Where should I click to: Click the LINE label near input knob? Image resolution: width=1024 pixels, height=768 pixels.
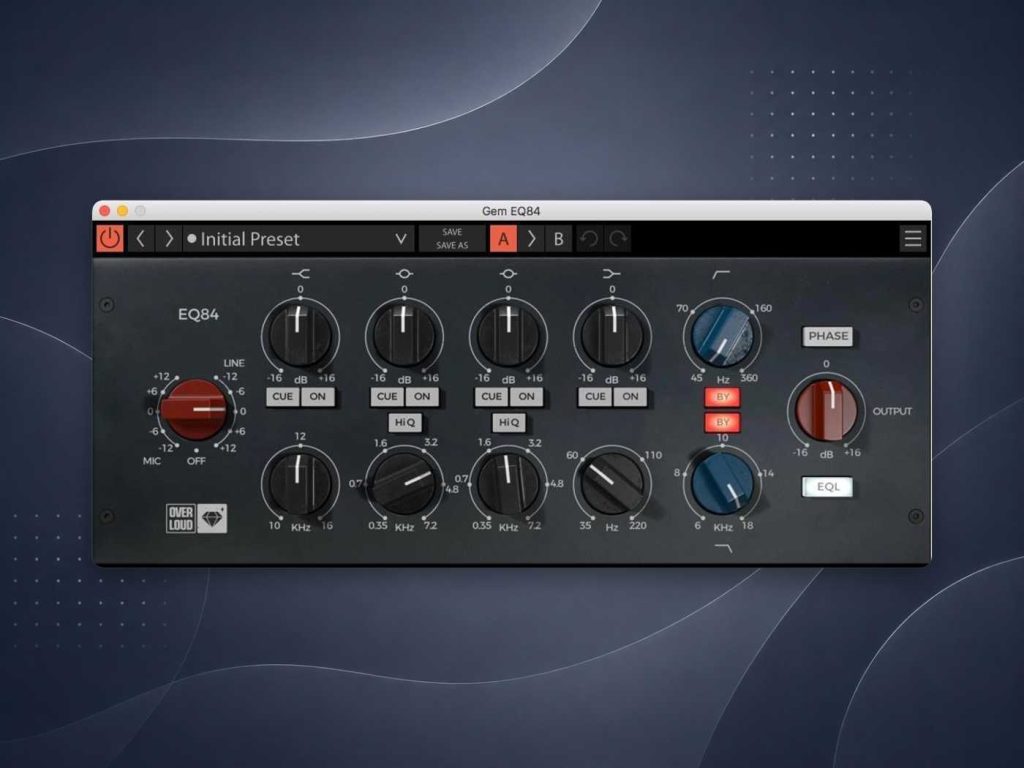click(x=234, y=363)
